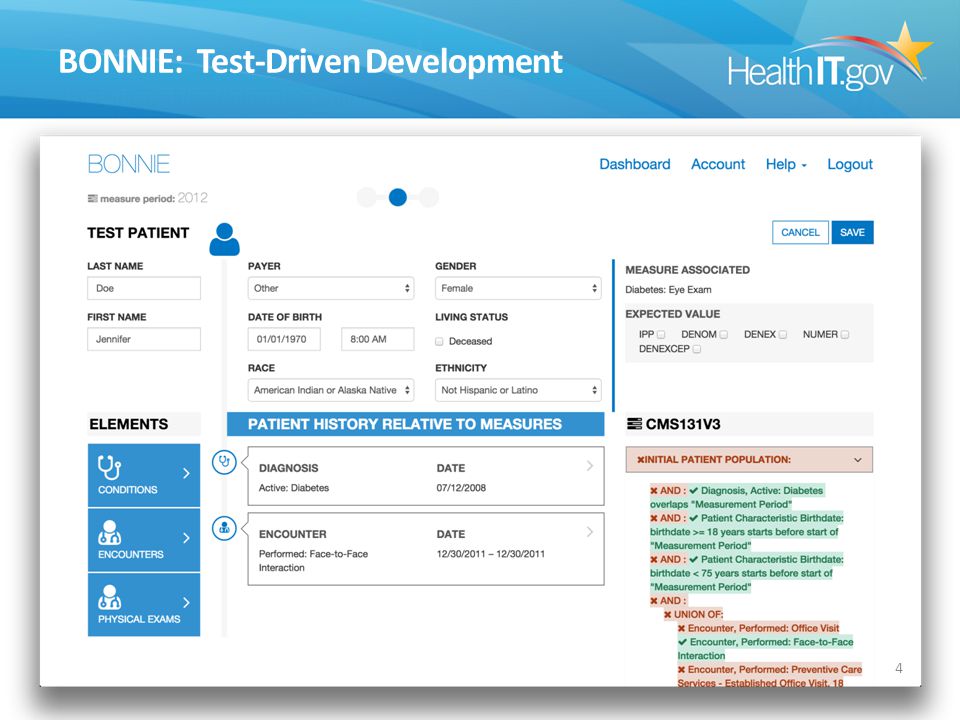Toggle the DENOM expected value checkbox
The image size is (960, 720).
[724, 334]
